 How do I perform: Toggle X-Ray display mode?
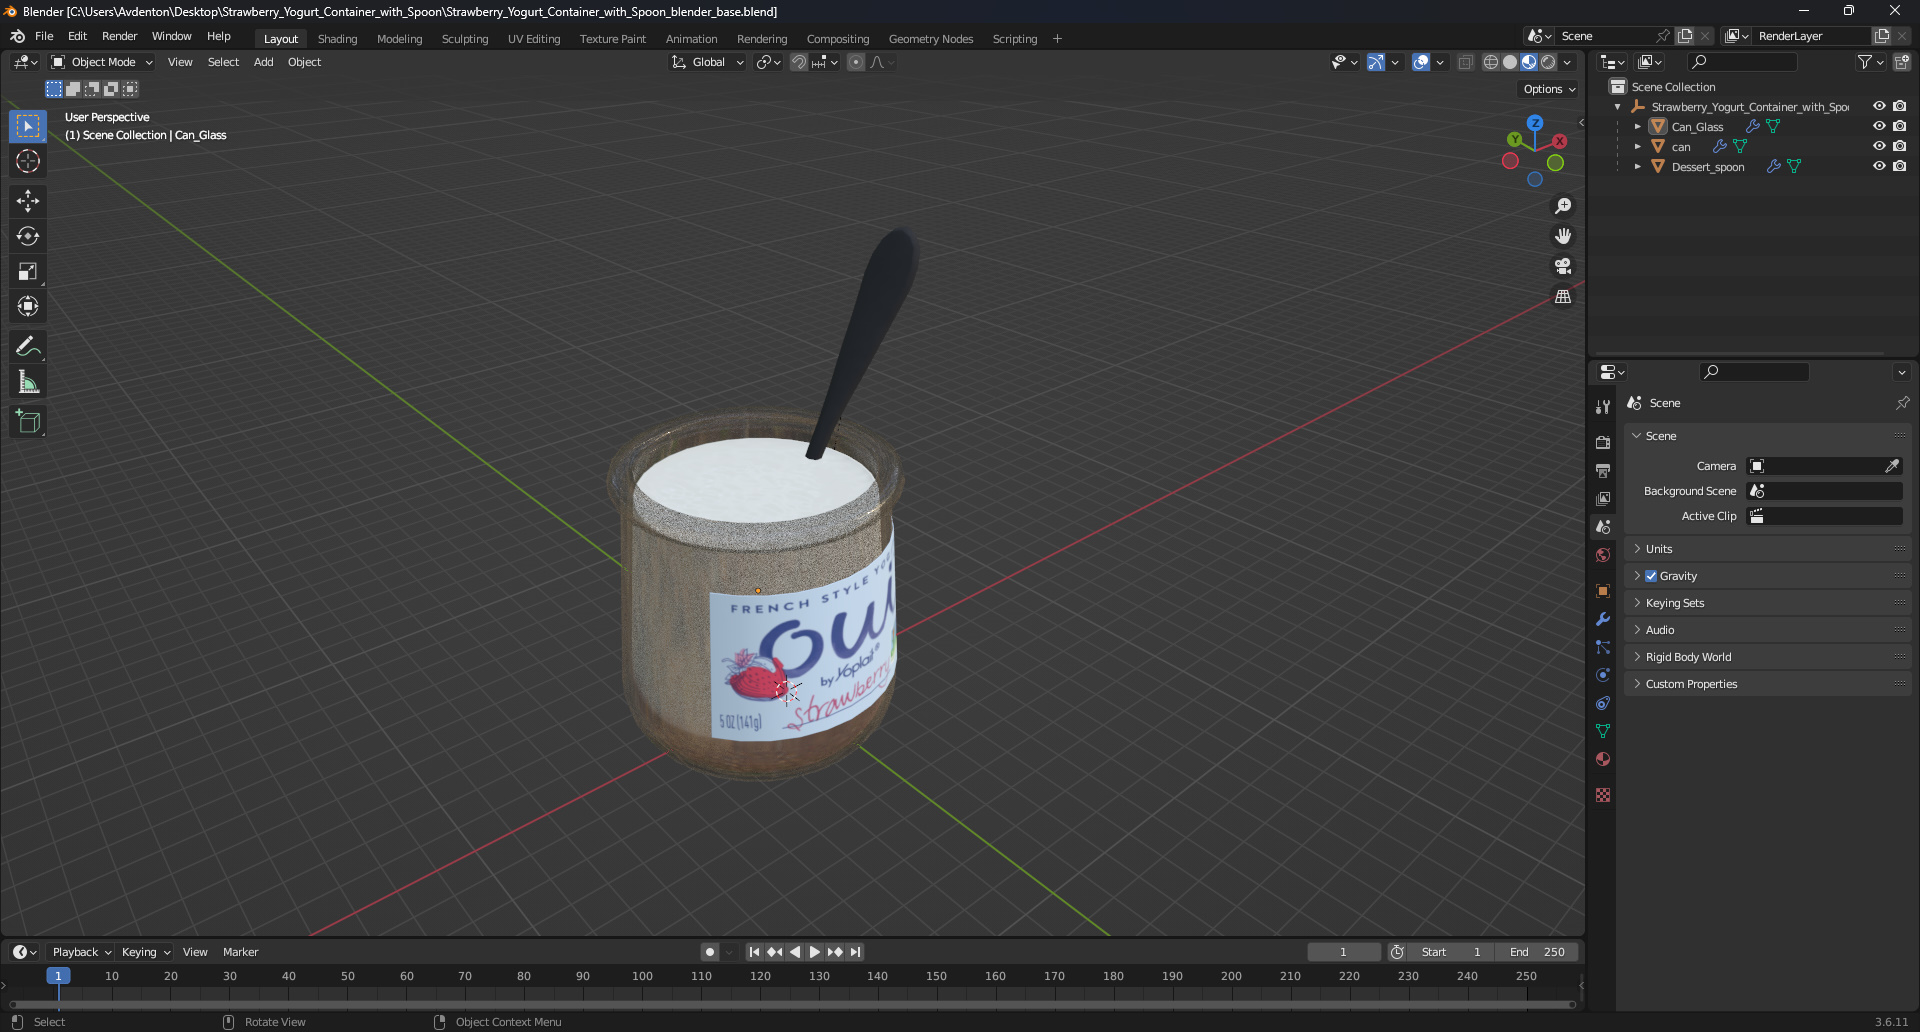tap(1466, 62)
